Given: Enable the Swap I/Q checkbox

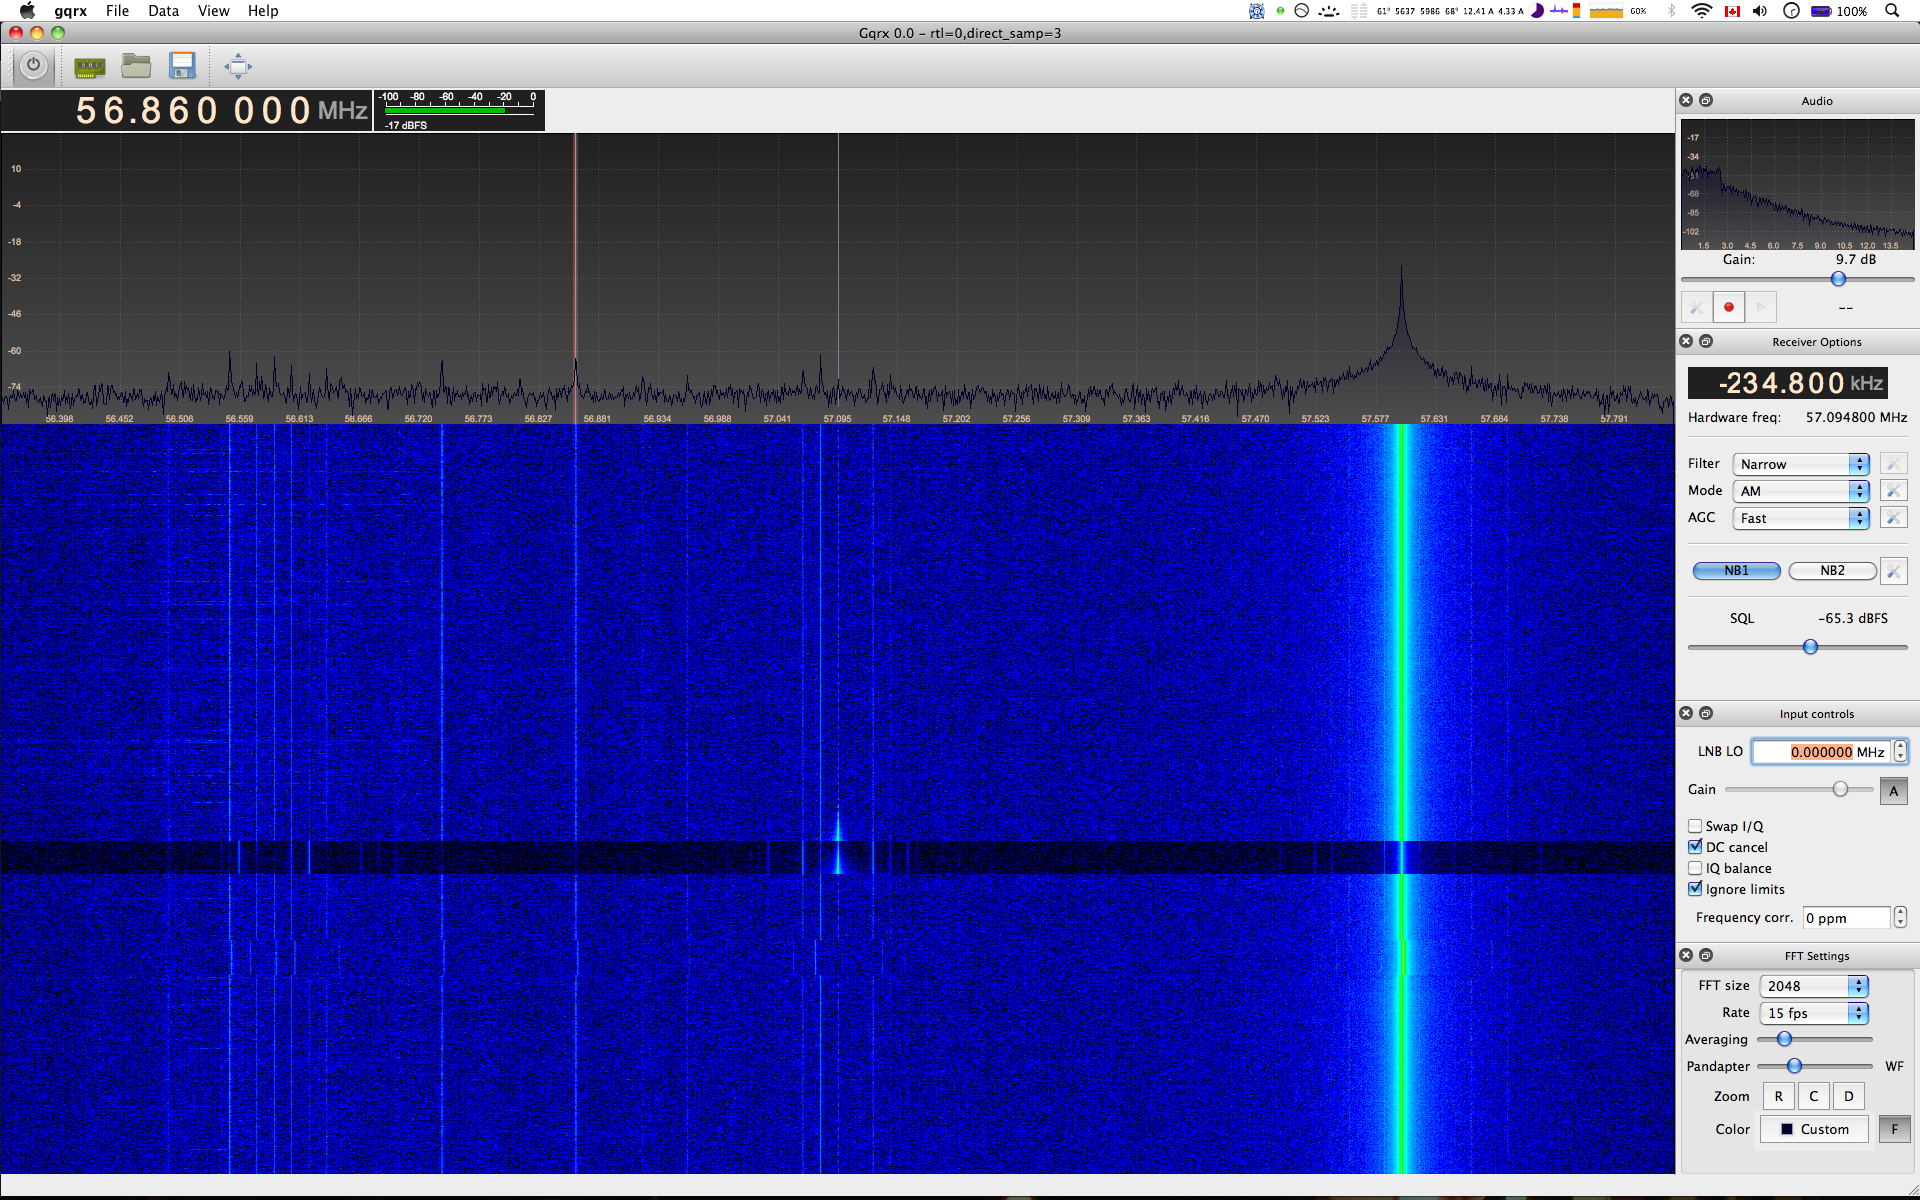Looking at the screenshot, I should click(x=1695, y=826).
